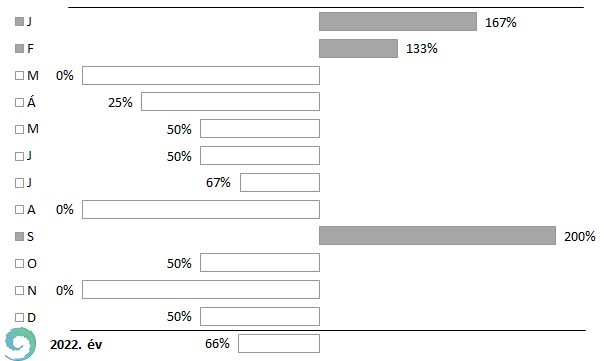
Task: Click the gray legend square beside first J
Action: tap(19, 22)
